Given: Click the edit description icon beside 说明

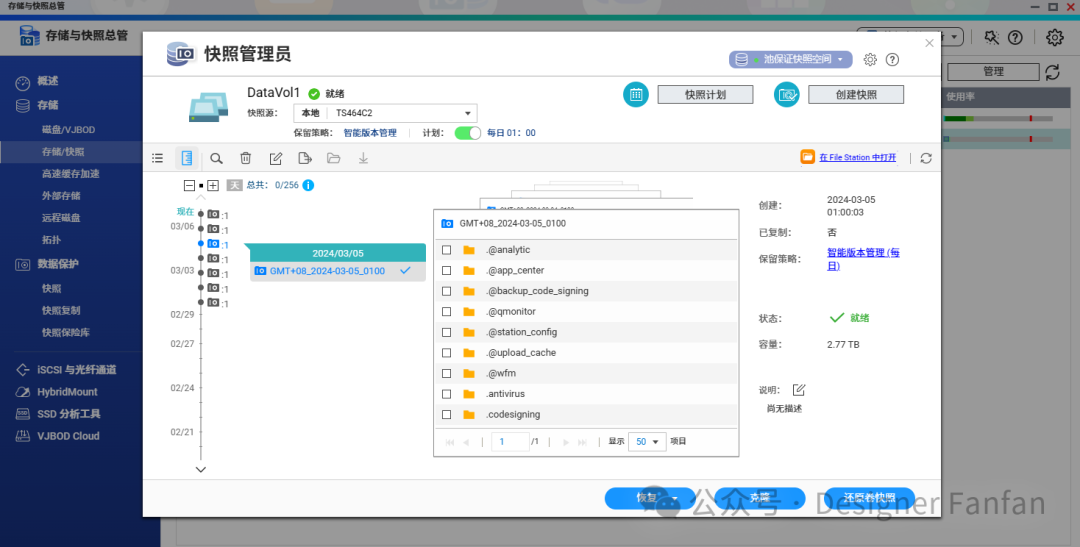Looking at the screenshot, I should coord(799,390).
